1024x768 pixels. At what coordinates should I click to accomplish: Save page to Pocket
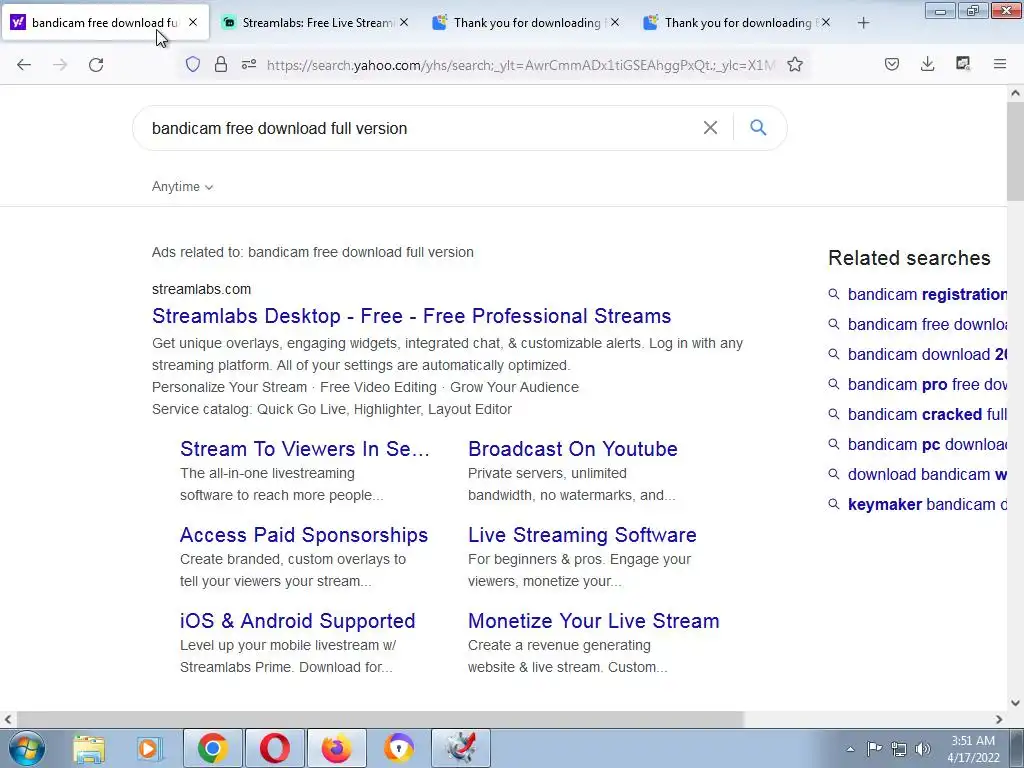[892, 64]
